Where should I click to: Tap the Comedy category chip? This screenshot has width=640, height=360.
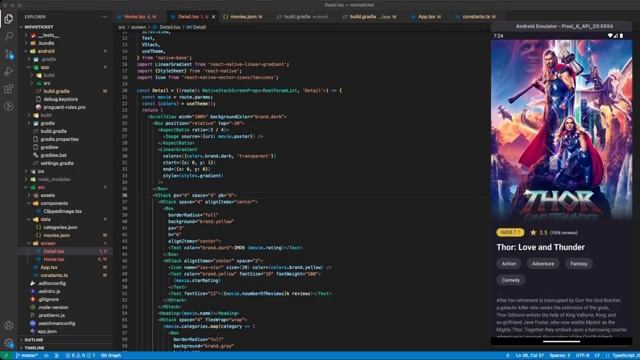pos(511,280)
